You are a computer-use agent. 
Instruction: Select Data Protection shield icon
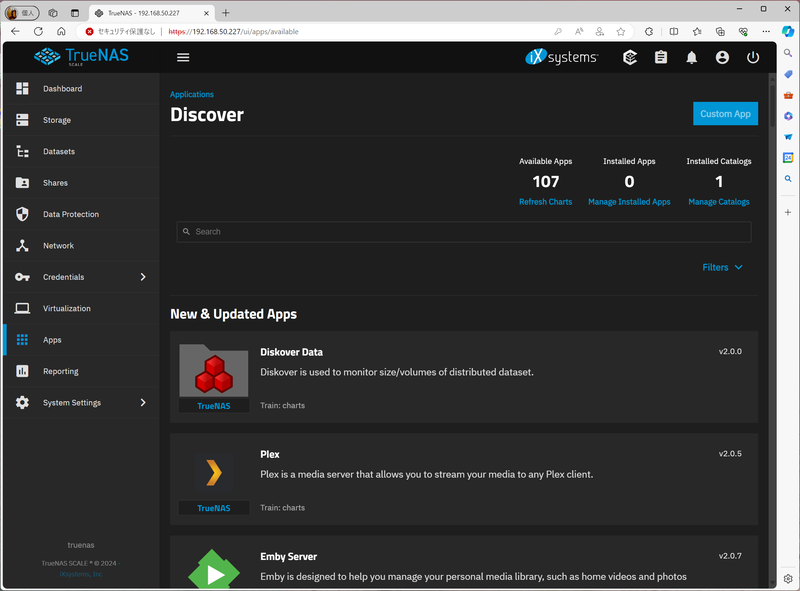pyautogui.click(x=22, y=214)
